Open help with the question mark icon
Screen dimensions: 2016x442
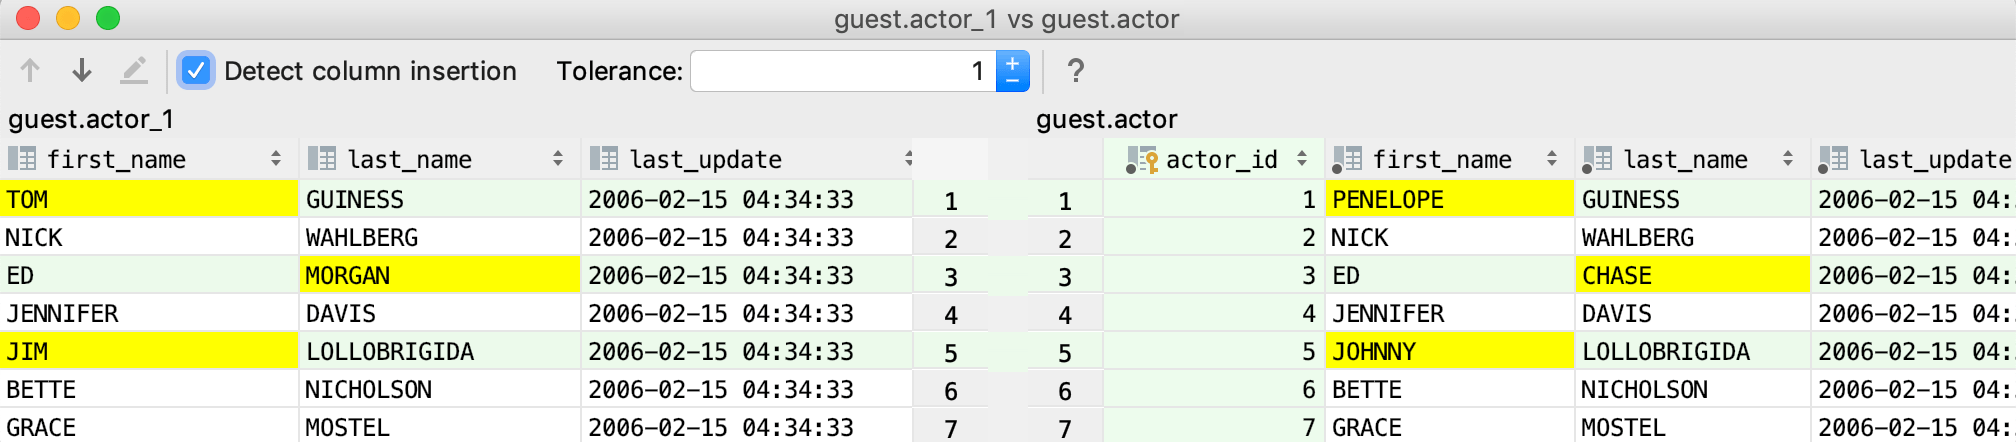(x=1075, y=71)
